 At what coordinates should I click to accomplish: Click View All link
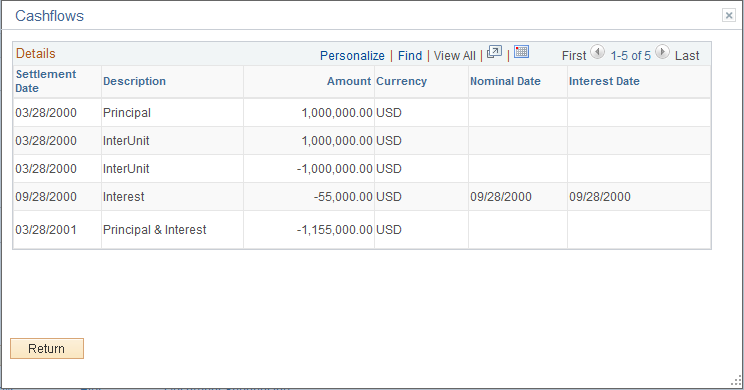(455, 56)
